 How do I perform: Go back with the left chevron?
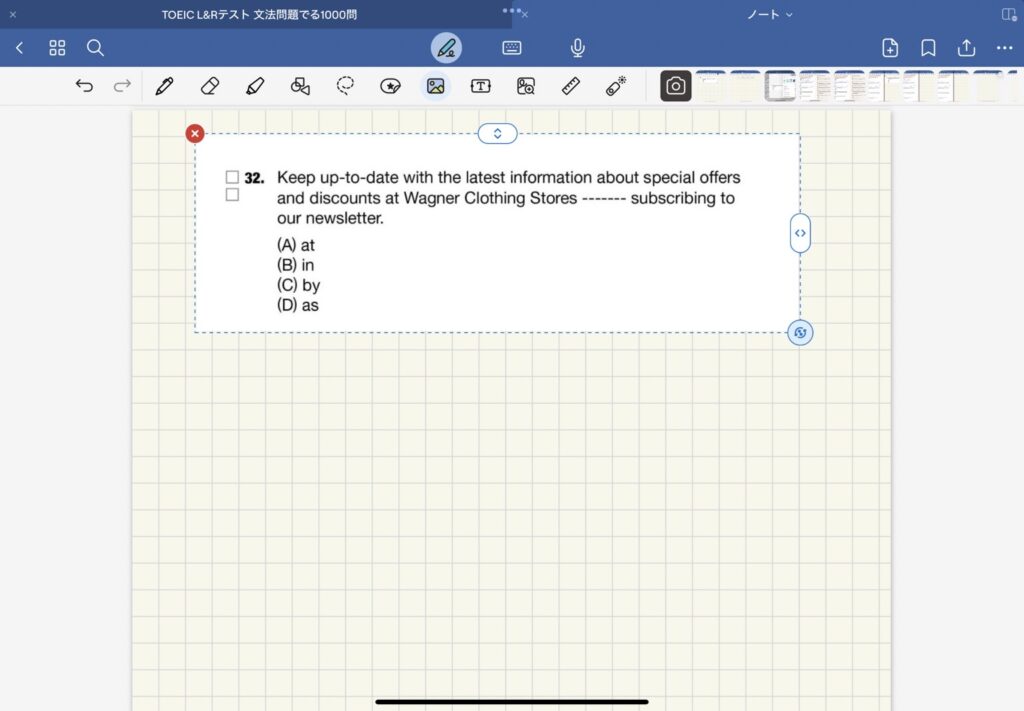coord(20,48)
